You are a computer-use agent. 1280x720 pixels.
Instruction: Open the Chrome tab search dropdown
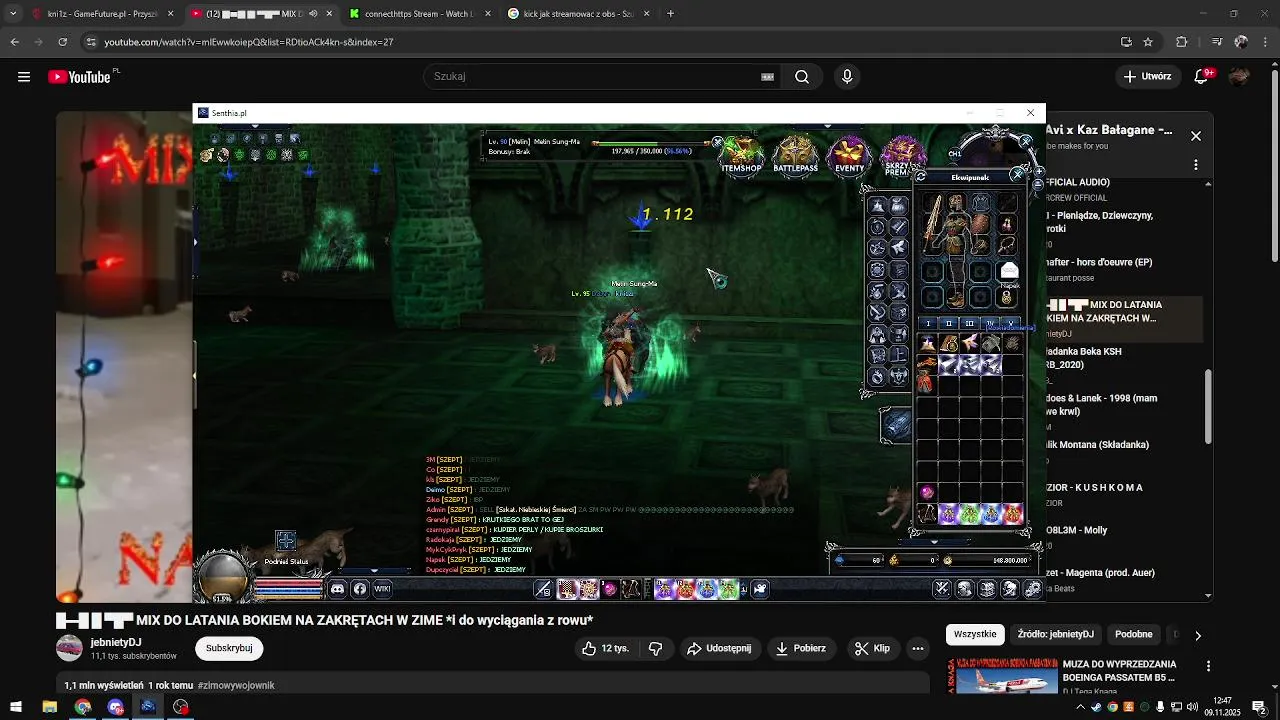(13, 14)
